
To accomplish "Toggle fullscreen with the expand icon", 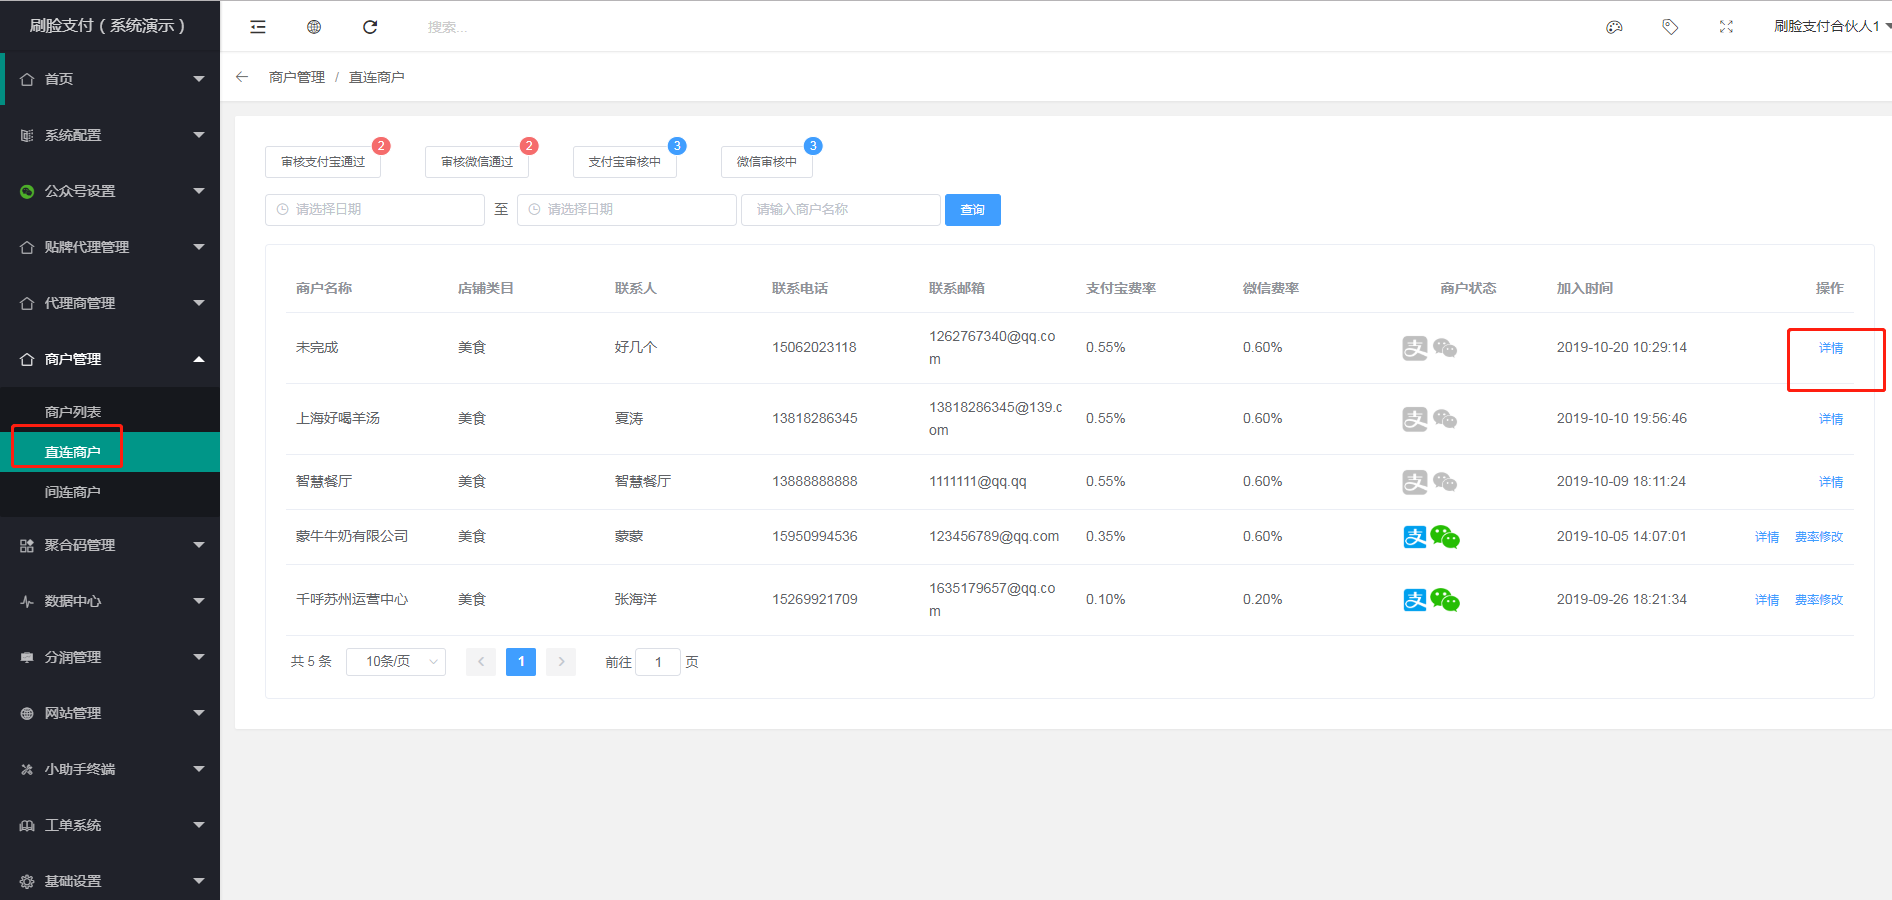I will (x=1726, y=27).
